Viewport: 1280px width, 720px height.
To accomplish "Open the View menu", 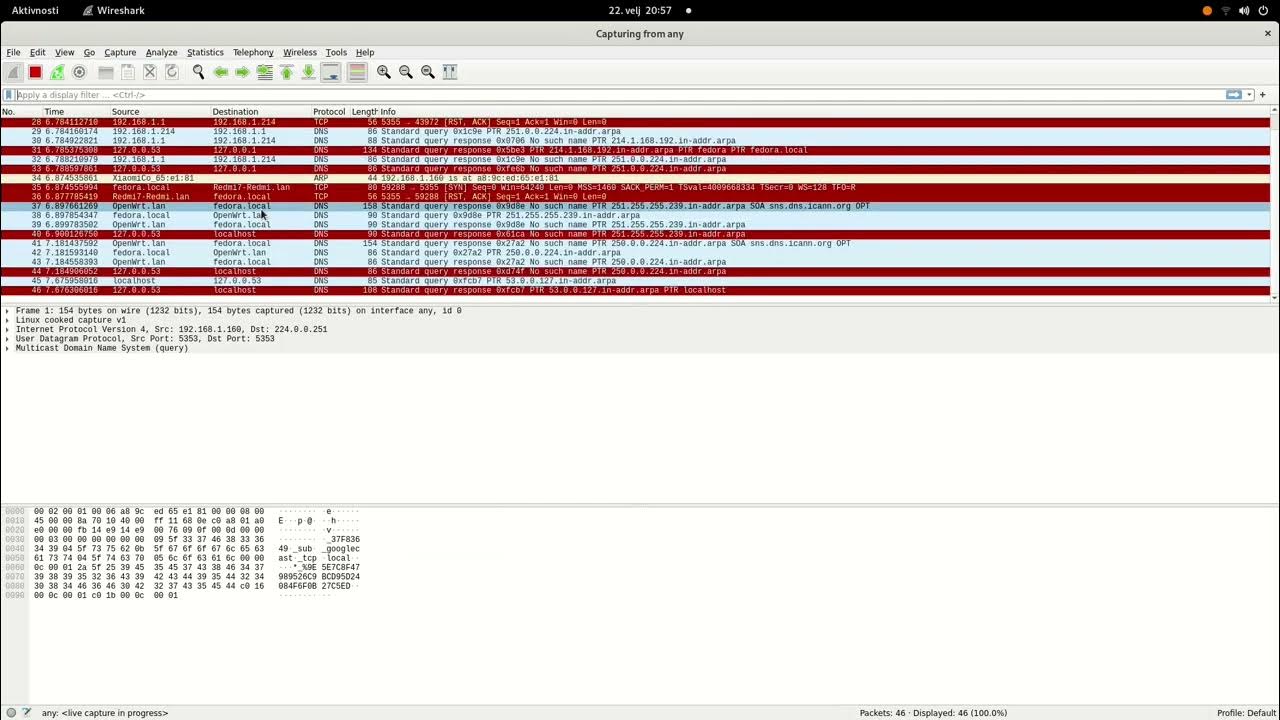I will click(64, 52).
